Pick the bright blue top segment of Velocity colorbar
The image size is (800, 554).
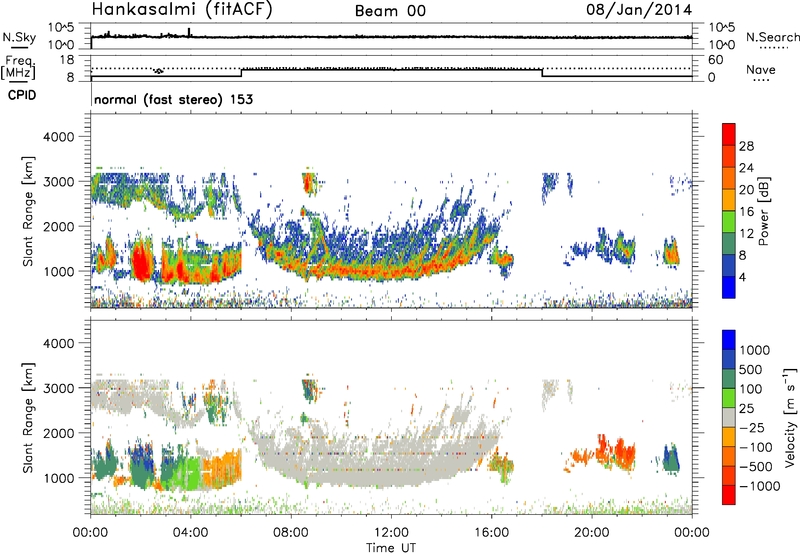[729, 340]
